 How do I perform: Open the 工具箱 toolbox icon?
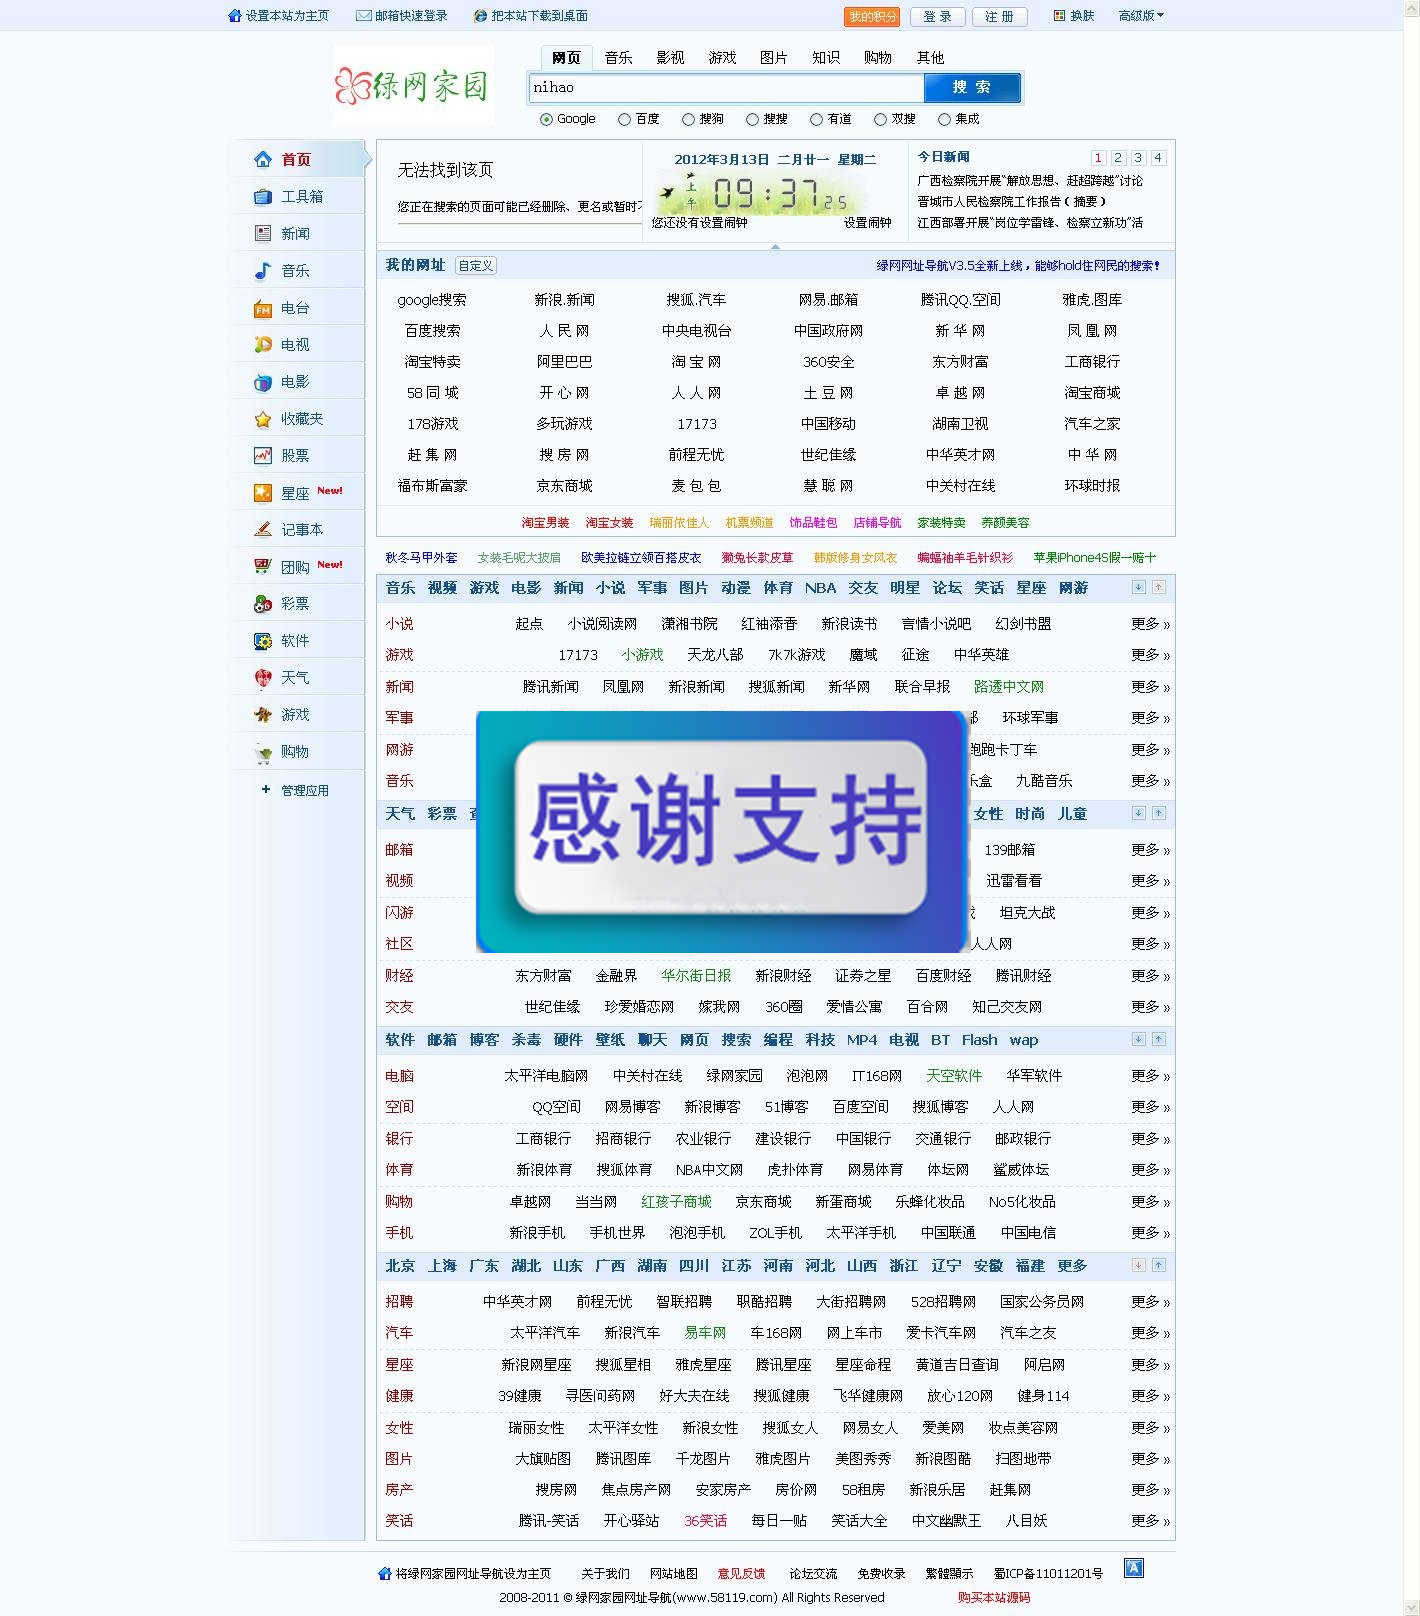pos(263,197)
